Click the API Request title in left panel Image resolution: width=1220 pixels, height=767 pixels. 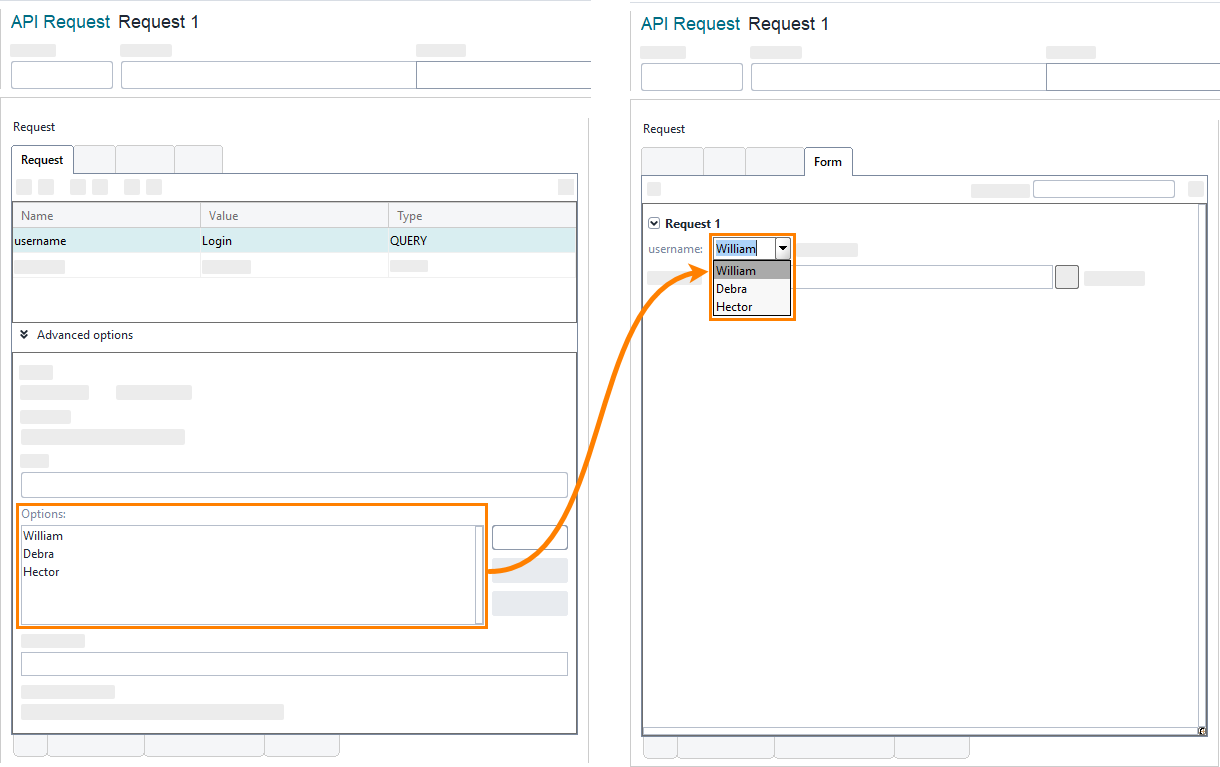[59, 22]
